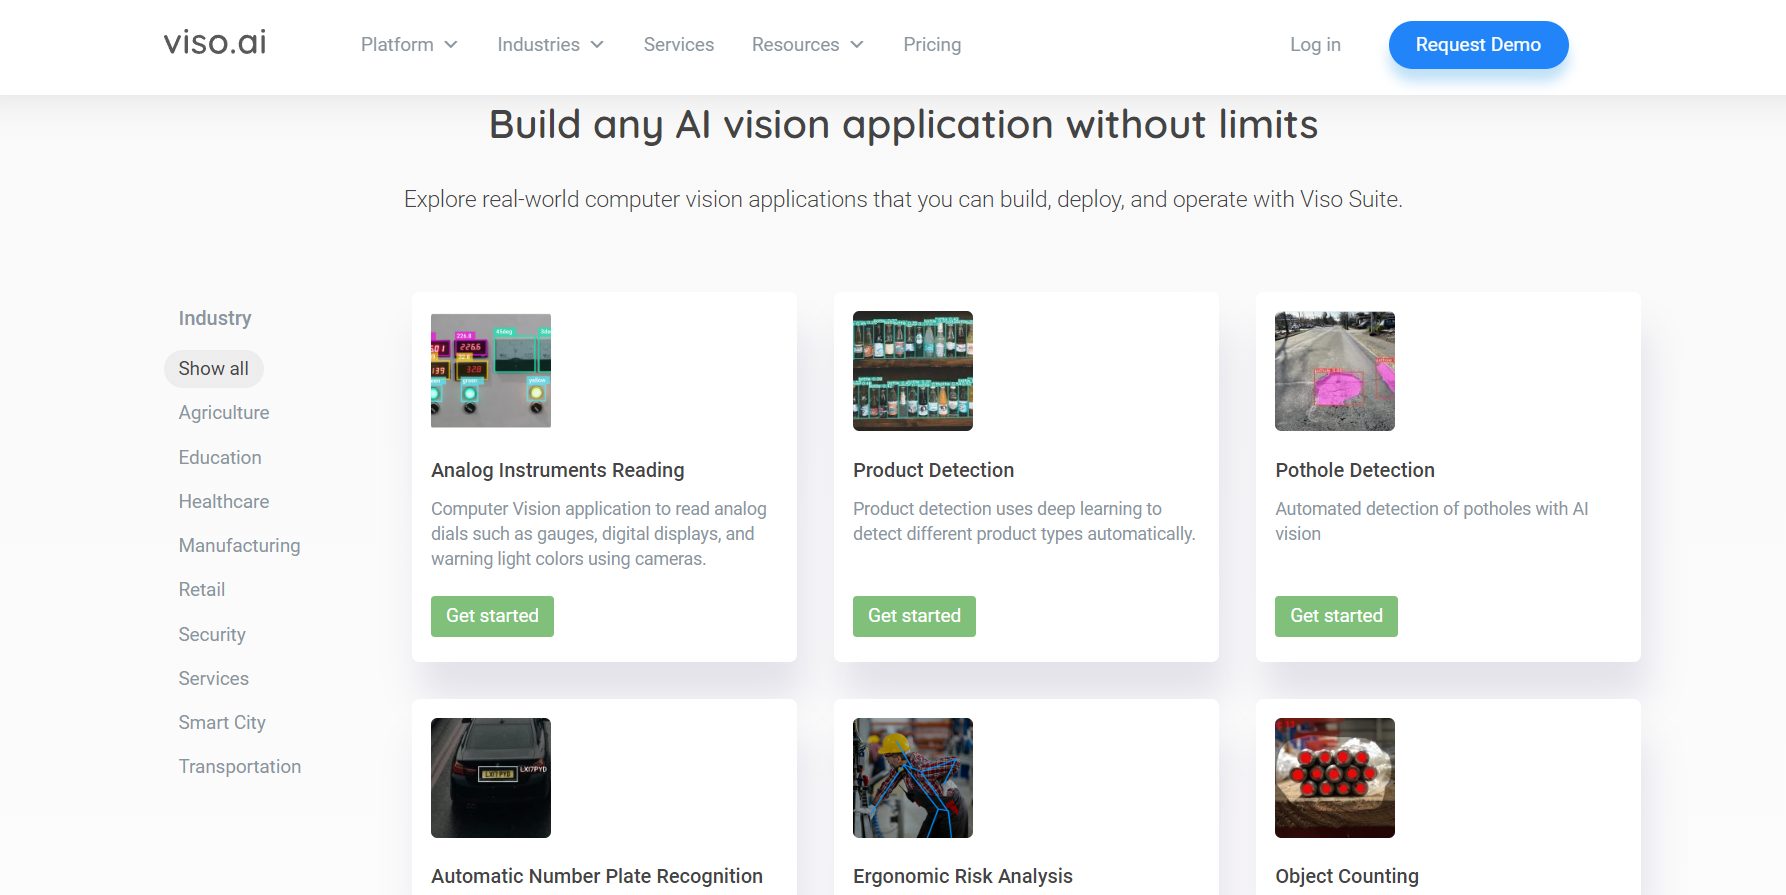Get started with Pothole Detection
Viewport: 1786px width, 895px height.
pos(1336,616)
